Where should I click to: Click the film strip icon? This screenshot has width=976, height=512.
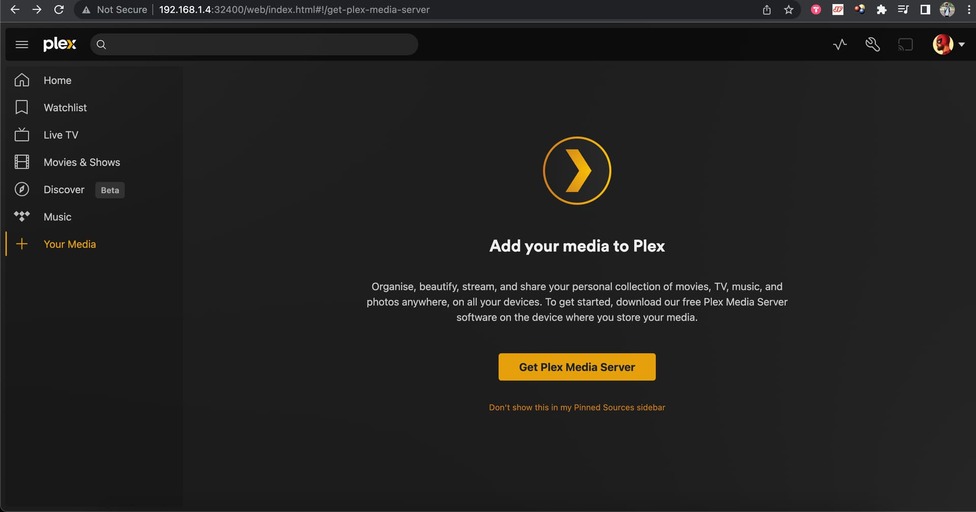(22, 162)
